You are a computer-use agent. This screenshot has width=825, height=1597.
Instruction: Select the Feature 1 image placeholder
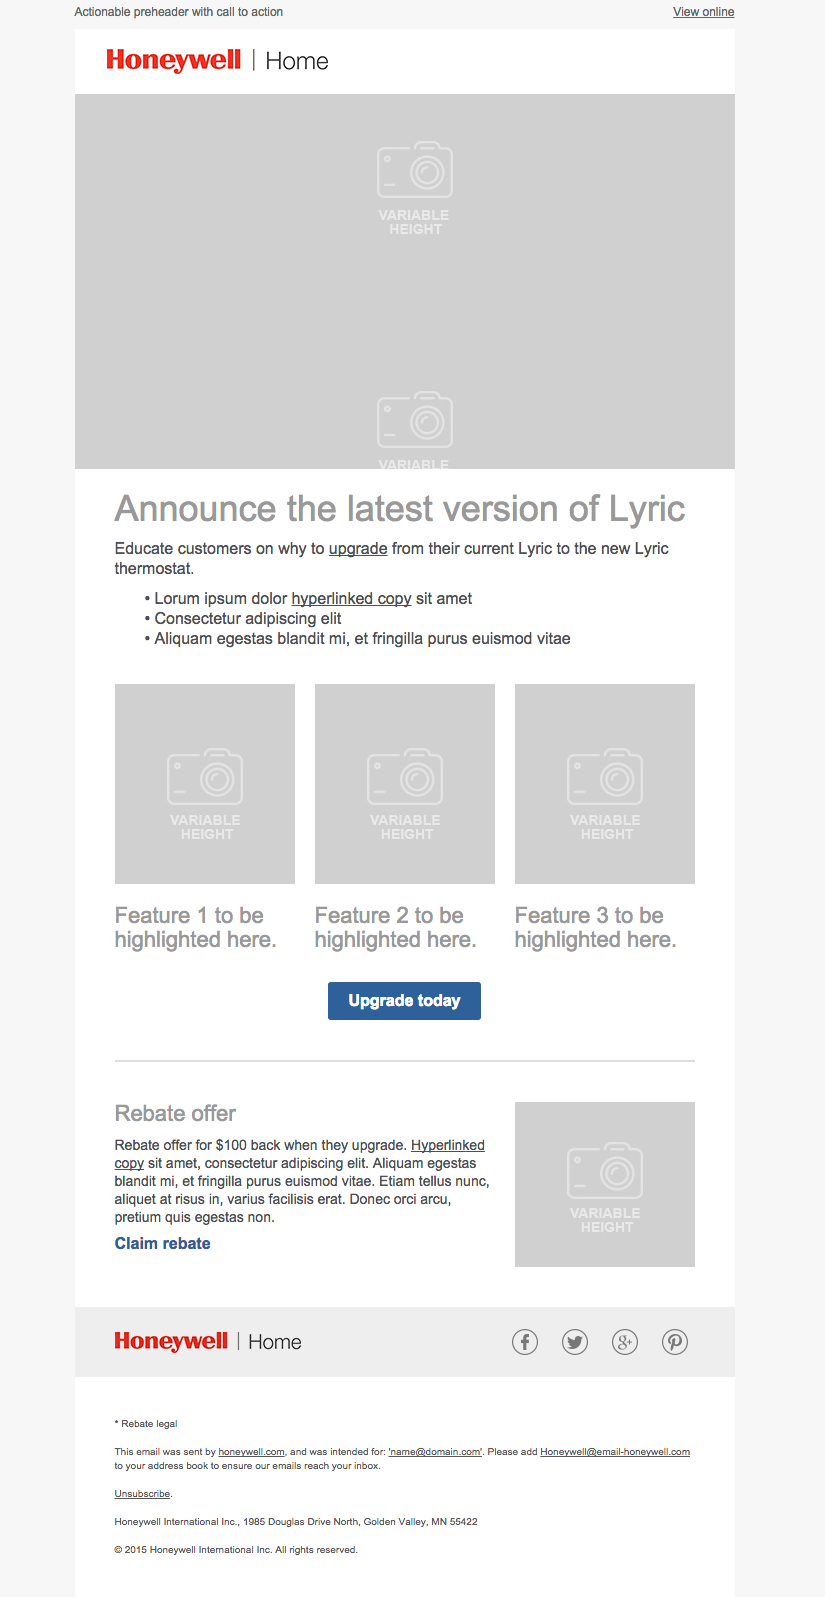point(205,784)
